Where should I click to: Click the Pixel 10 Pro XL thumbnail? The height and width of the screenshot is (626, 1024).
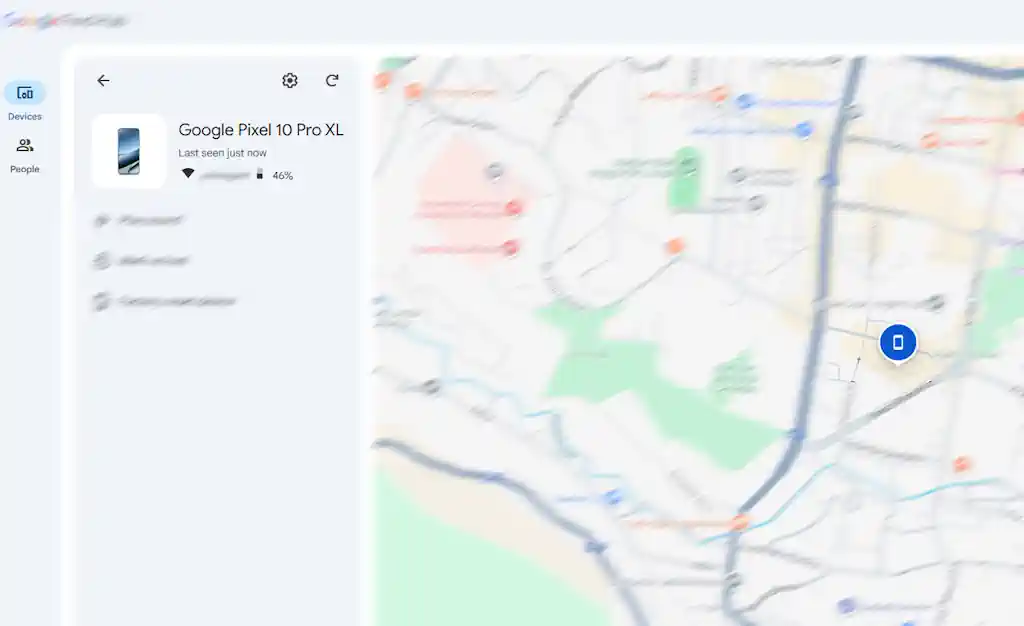click(129, 151)
